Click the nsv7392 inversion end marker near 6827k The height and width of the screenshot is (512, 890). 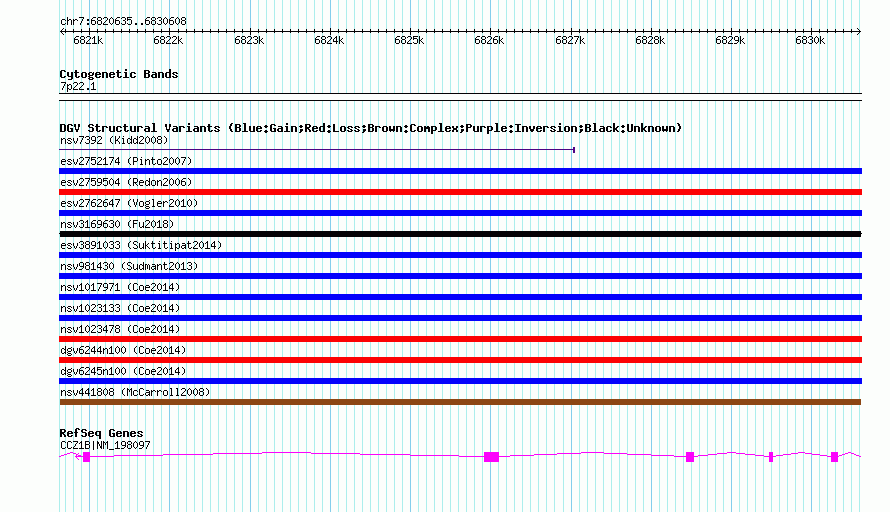tap(574, 150)
